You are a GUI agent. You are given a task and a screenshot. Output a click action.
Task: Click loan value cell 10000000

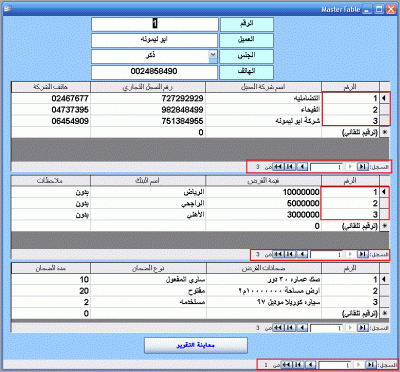(x=264, y=192)
